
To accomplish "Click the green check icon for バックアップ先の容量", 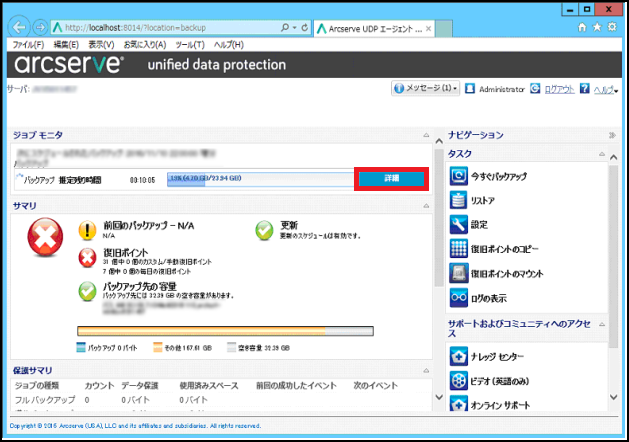I will 87,291.
